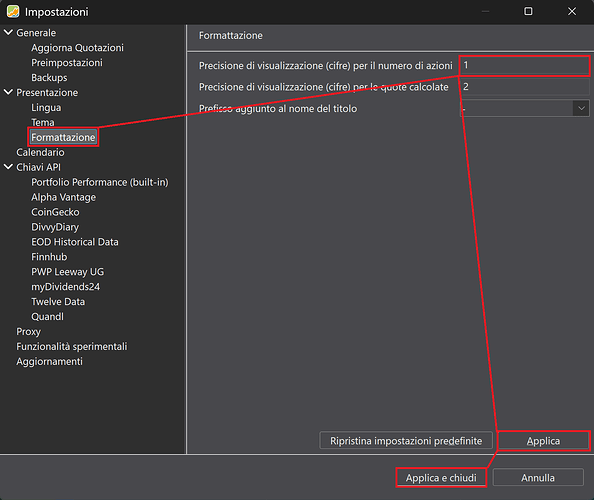Confirm with Applica e chiudi
The height and width of the screenshot is (500, 594).
[441, 478]
